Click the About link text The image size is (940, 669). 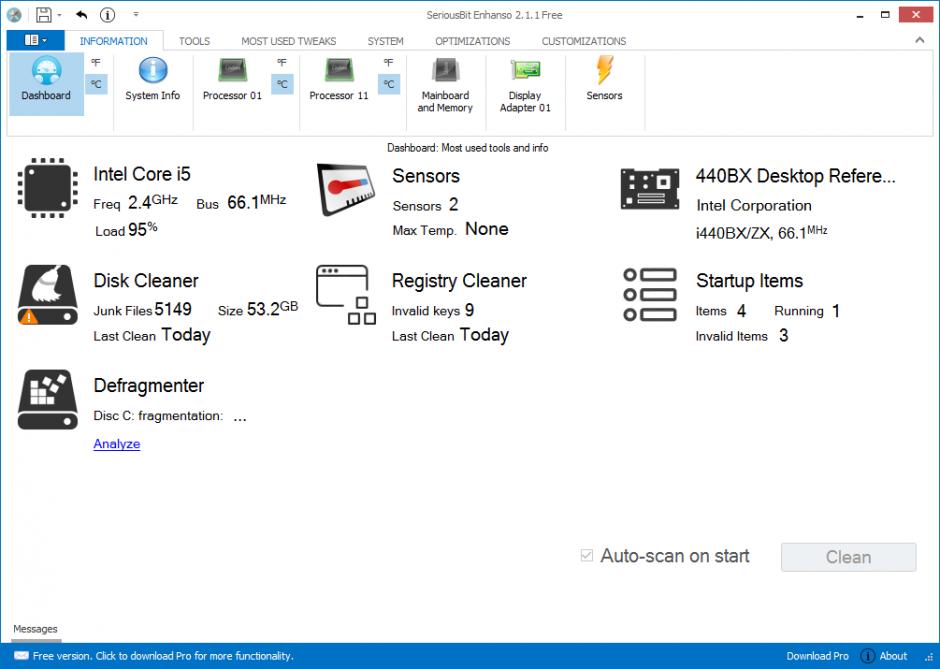pyautogui.click(x=893, y=656)
